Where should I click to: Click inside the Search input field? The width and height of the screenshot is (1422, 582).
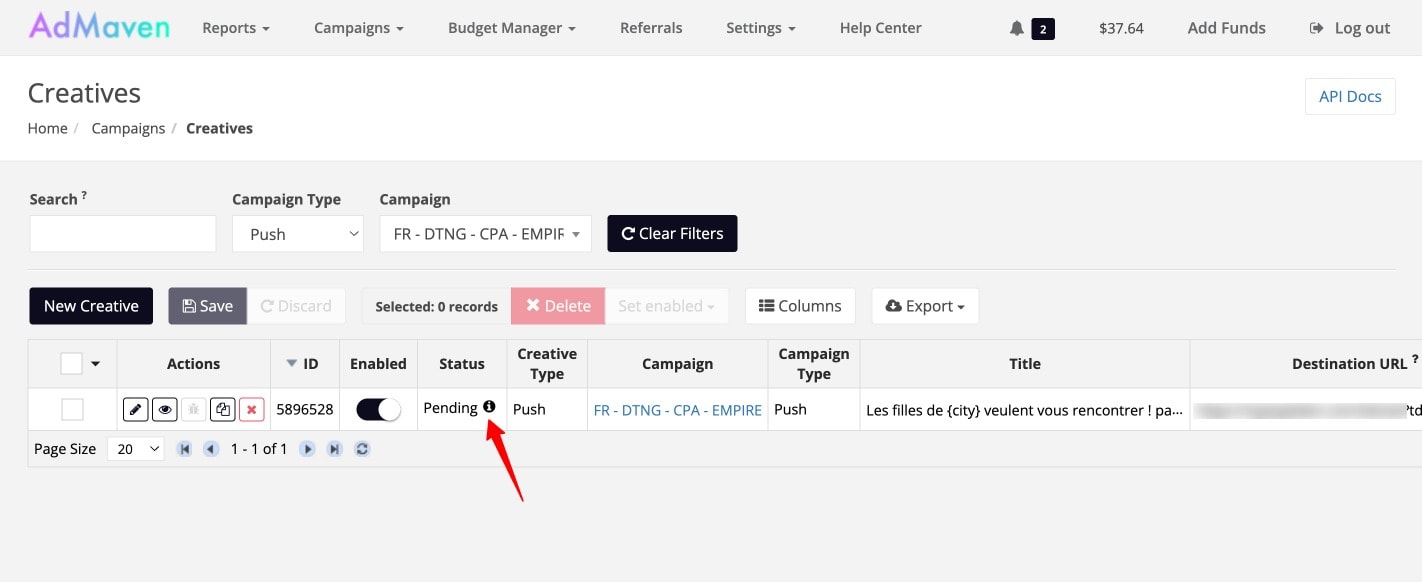[122, 233]
